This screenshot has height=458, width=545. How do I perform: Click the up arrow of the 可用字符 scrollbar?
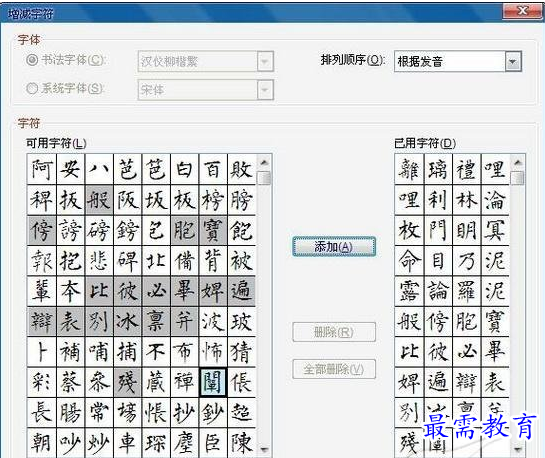[265, 162]
